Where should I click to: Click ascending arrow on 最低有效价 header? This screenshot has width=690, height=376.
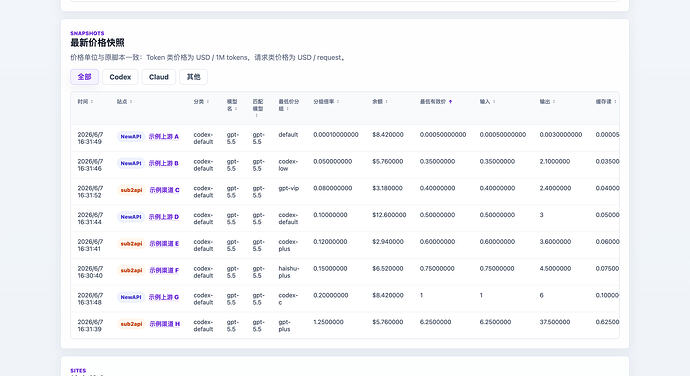(x=450, y=102)
